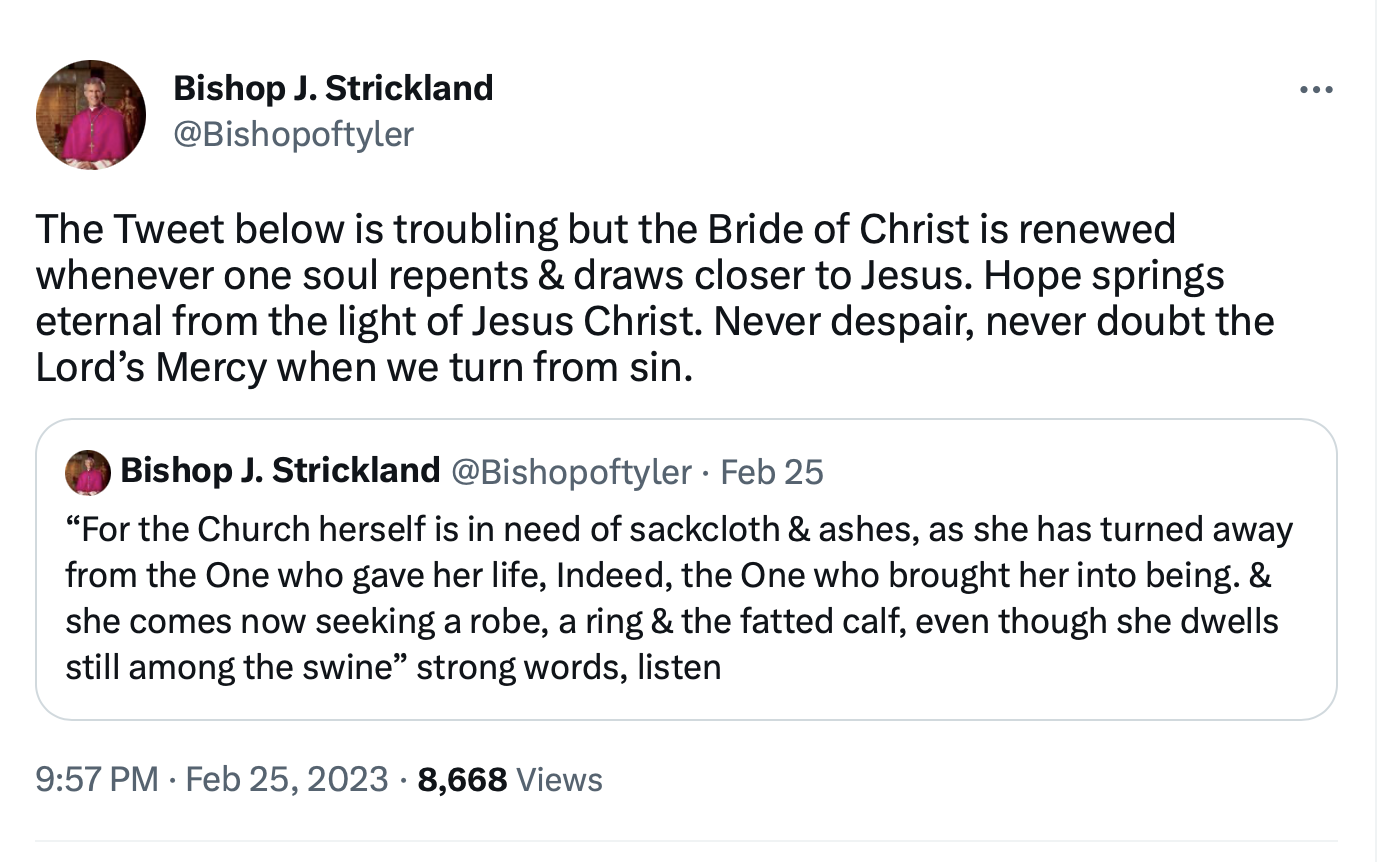Screen dimensions: 1378x862
Task: Click the line starting "eternal from the light"
Action: (655, 322)
